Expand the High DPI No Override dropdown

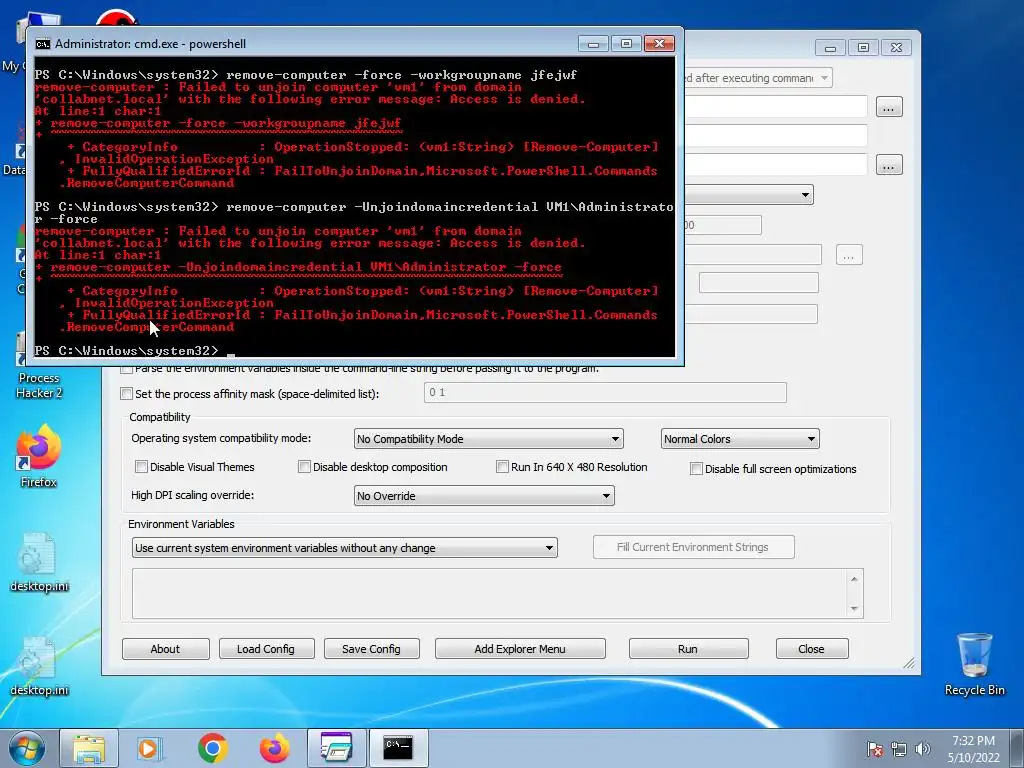484,496
